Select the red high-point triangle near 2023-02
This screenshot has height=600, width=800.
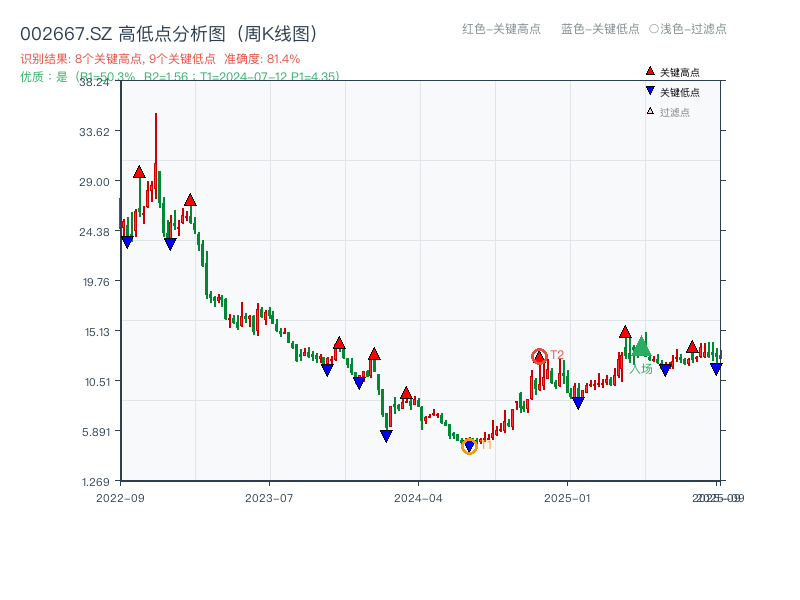coord(188,199)
